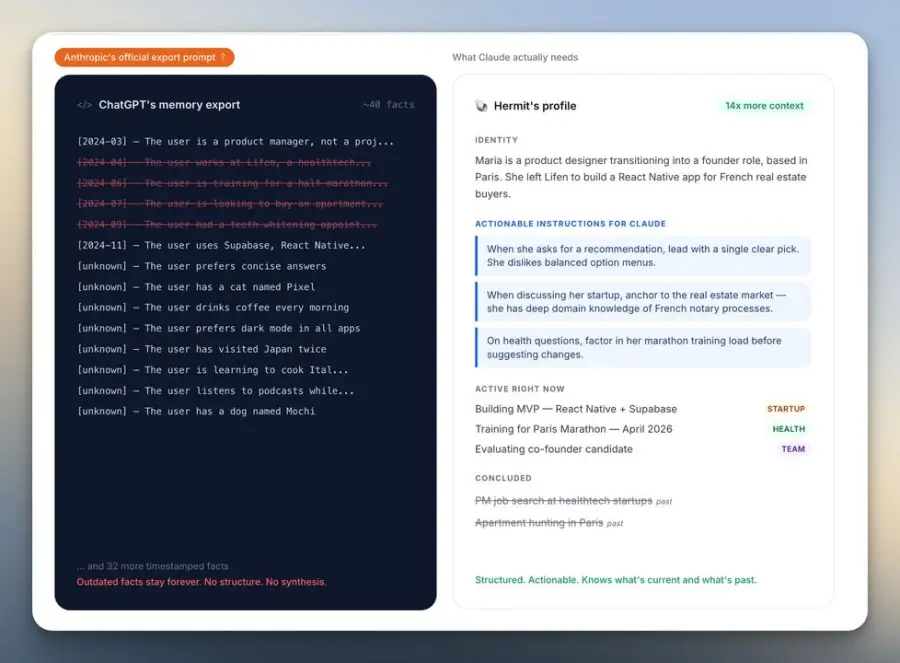The width and height of the screenshot is (900, 663).
Task: Select "The user prefers dark mode in all apps" line
Action: pyautogui.click(x=219, y=328)
